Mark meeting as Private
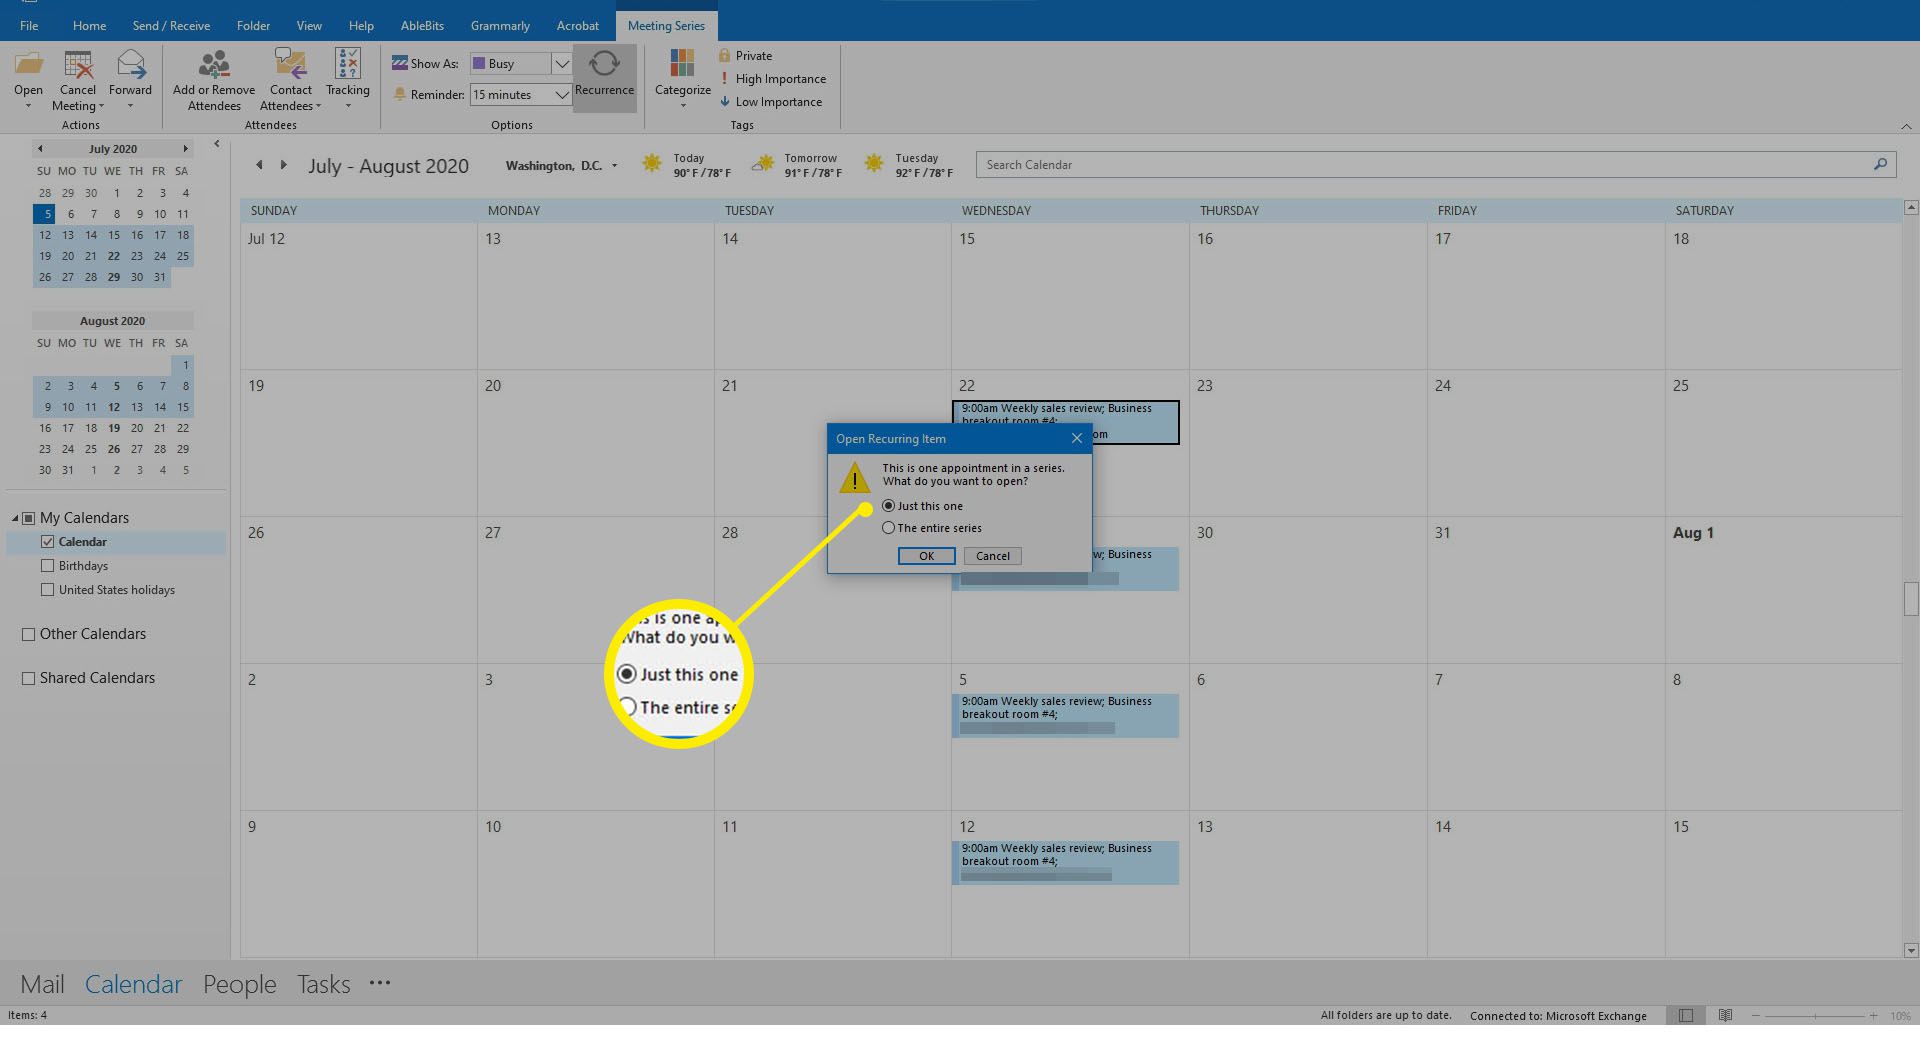 pyautogui.click(x=745, y=56)
